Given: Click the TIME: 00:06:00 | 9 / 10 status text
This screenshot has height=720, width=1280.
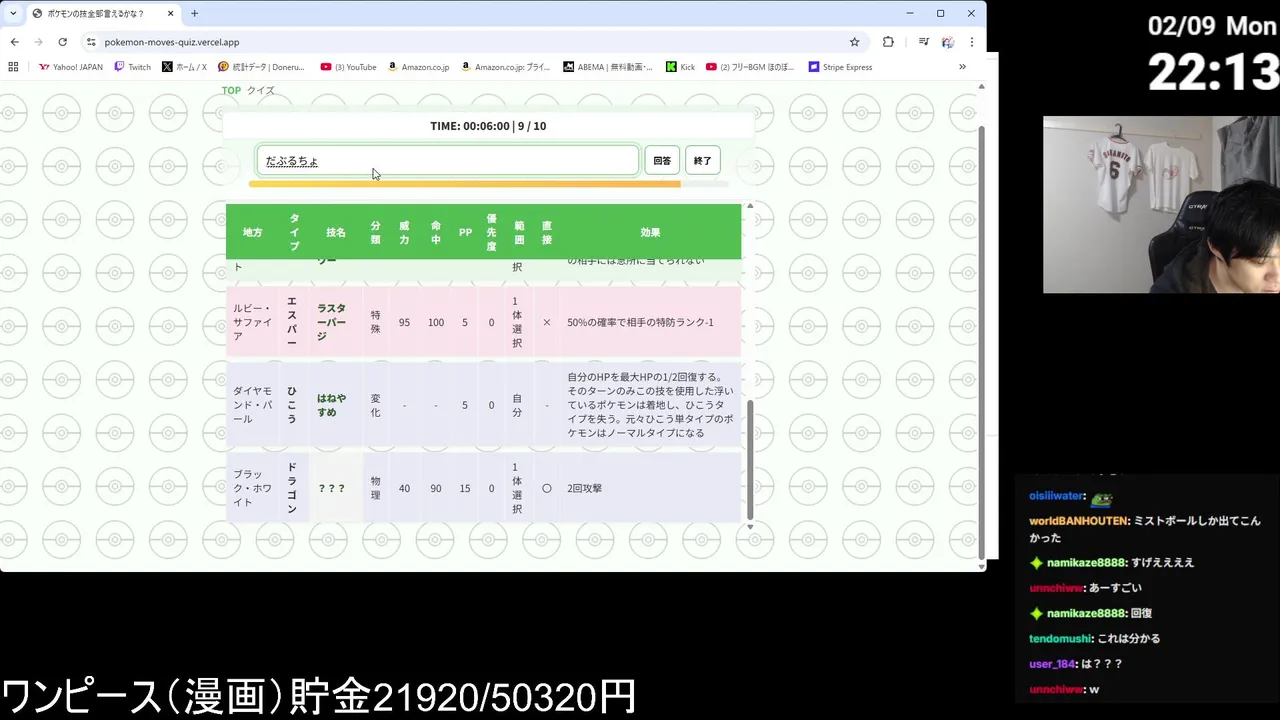Looking at the screenshot, I should pos(488,126).
